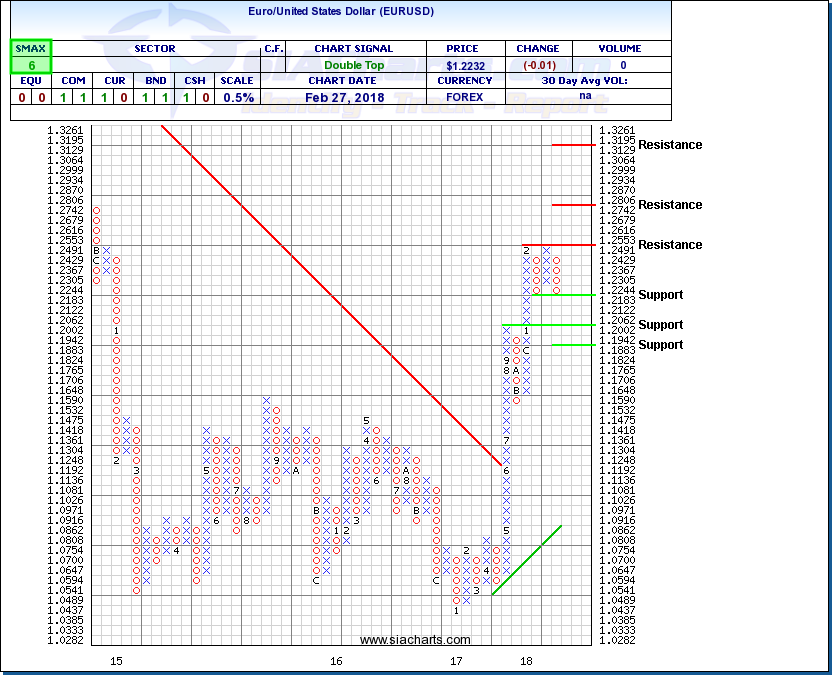Click the Resistance label near 1.3195
832x675 pixels.
pos(670,145)
